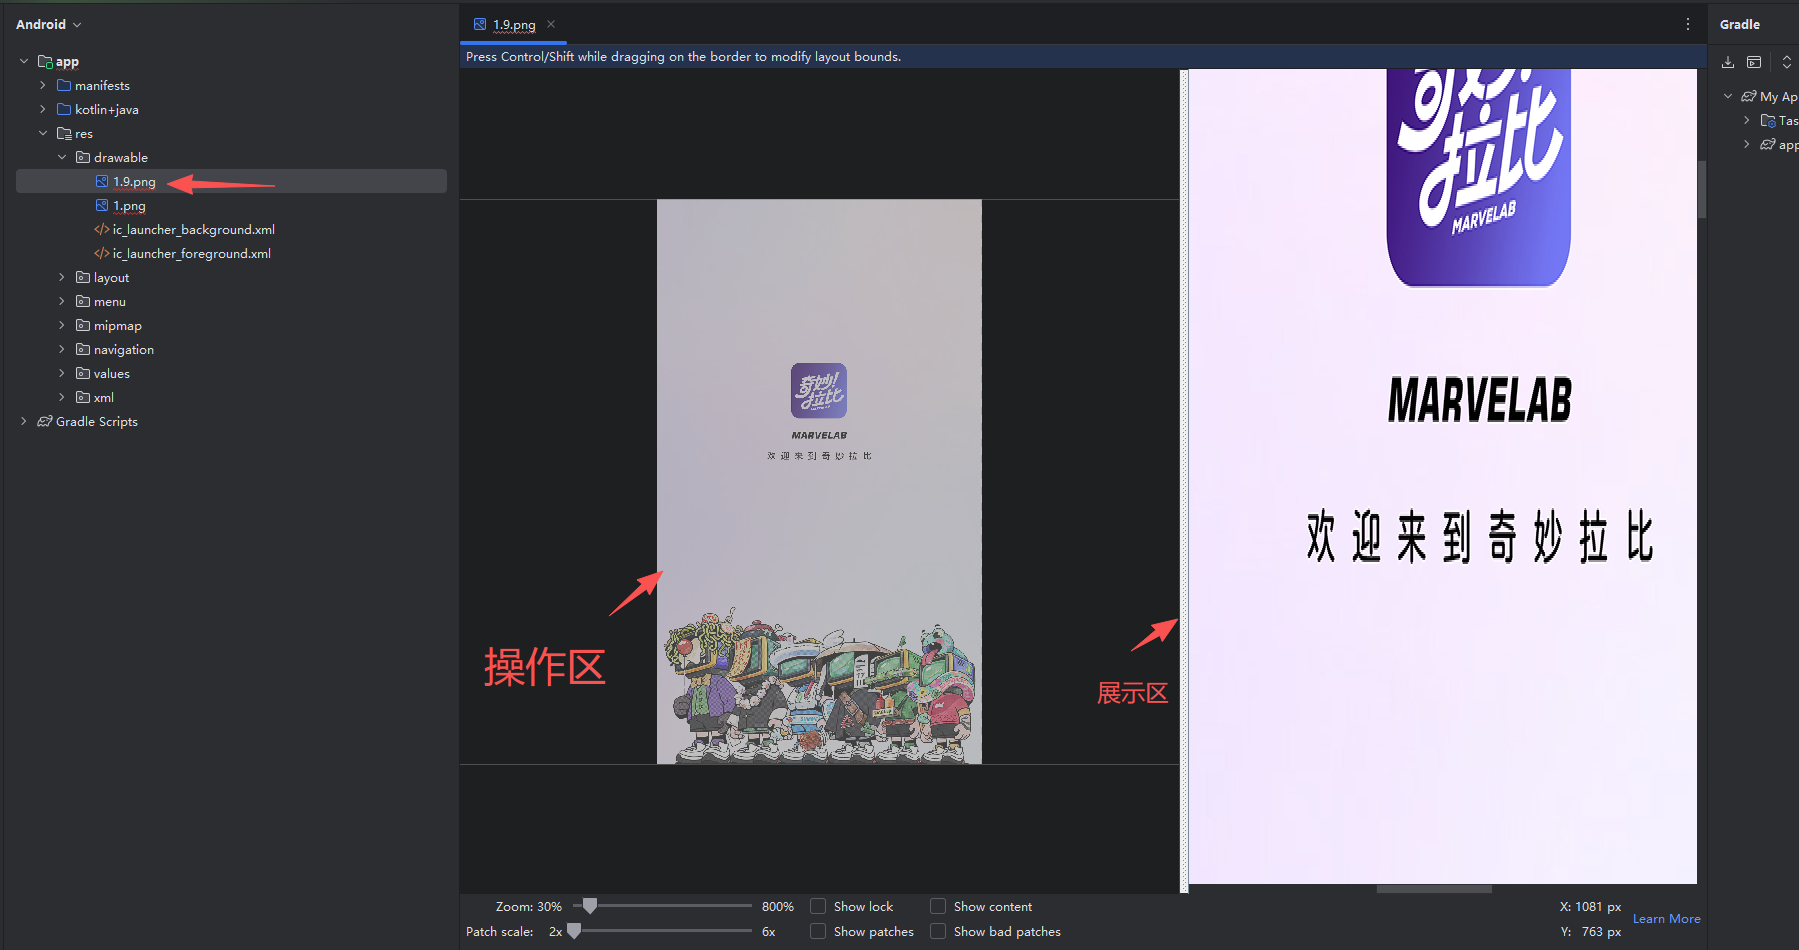This screenshot has width=1799, height=950.
Task: Open the Android project view dropdown
Action: (48, 24)
